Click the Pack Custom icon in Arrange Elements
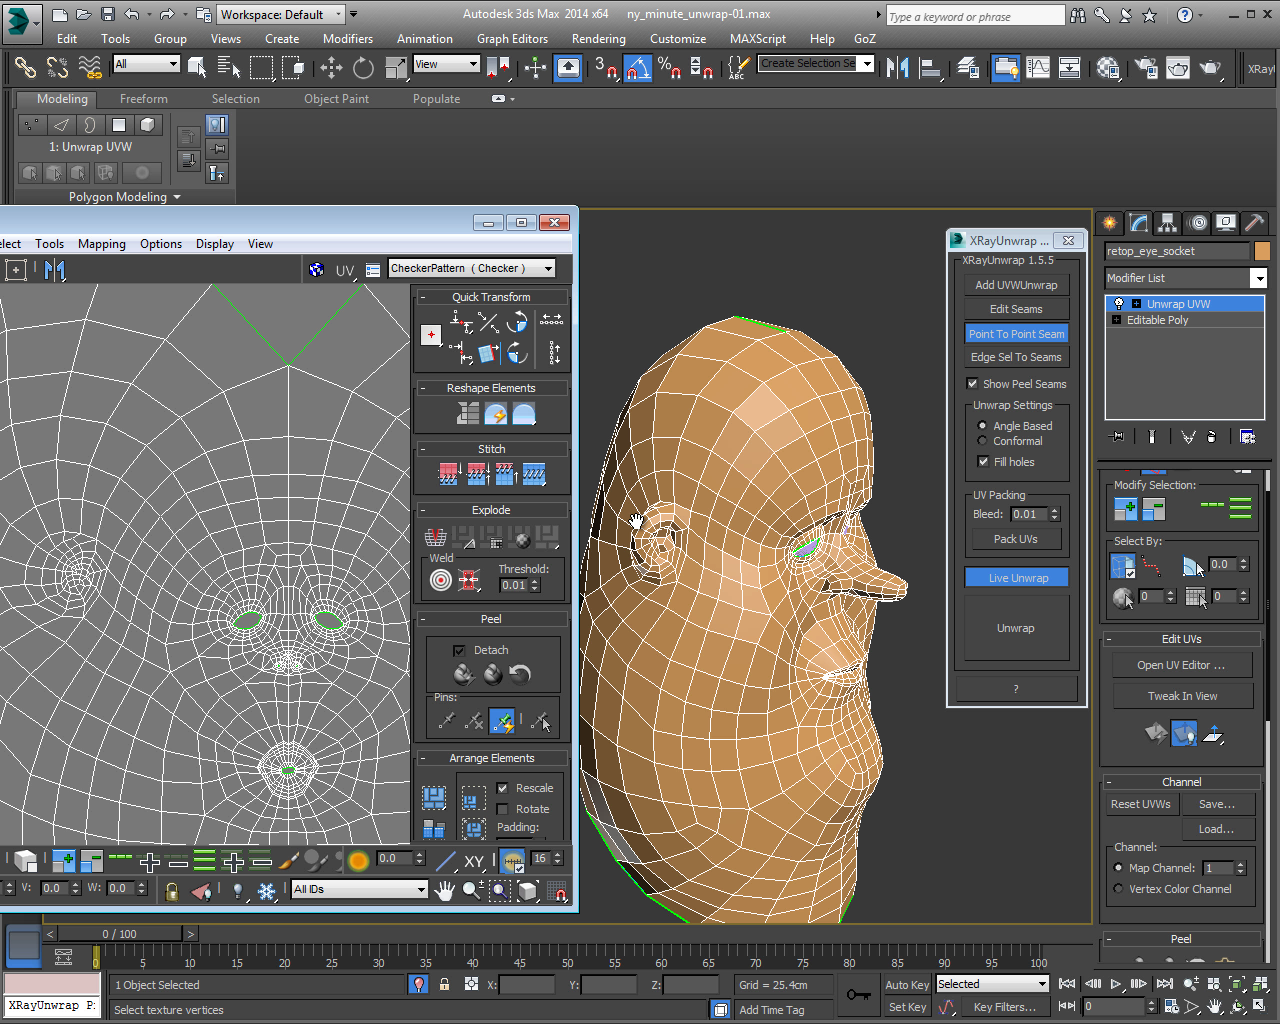The image size is (1280, 1024). [433, 797]
